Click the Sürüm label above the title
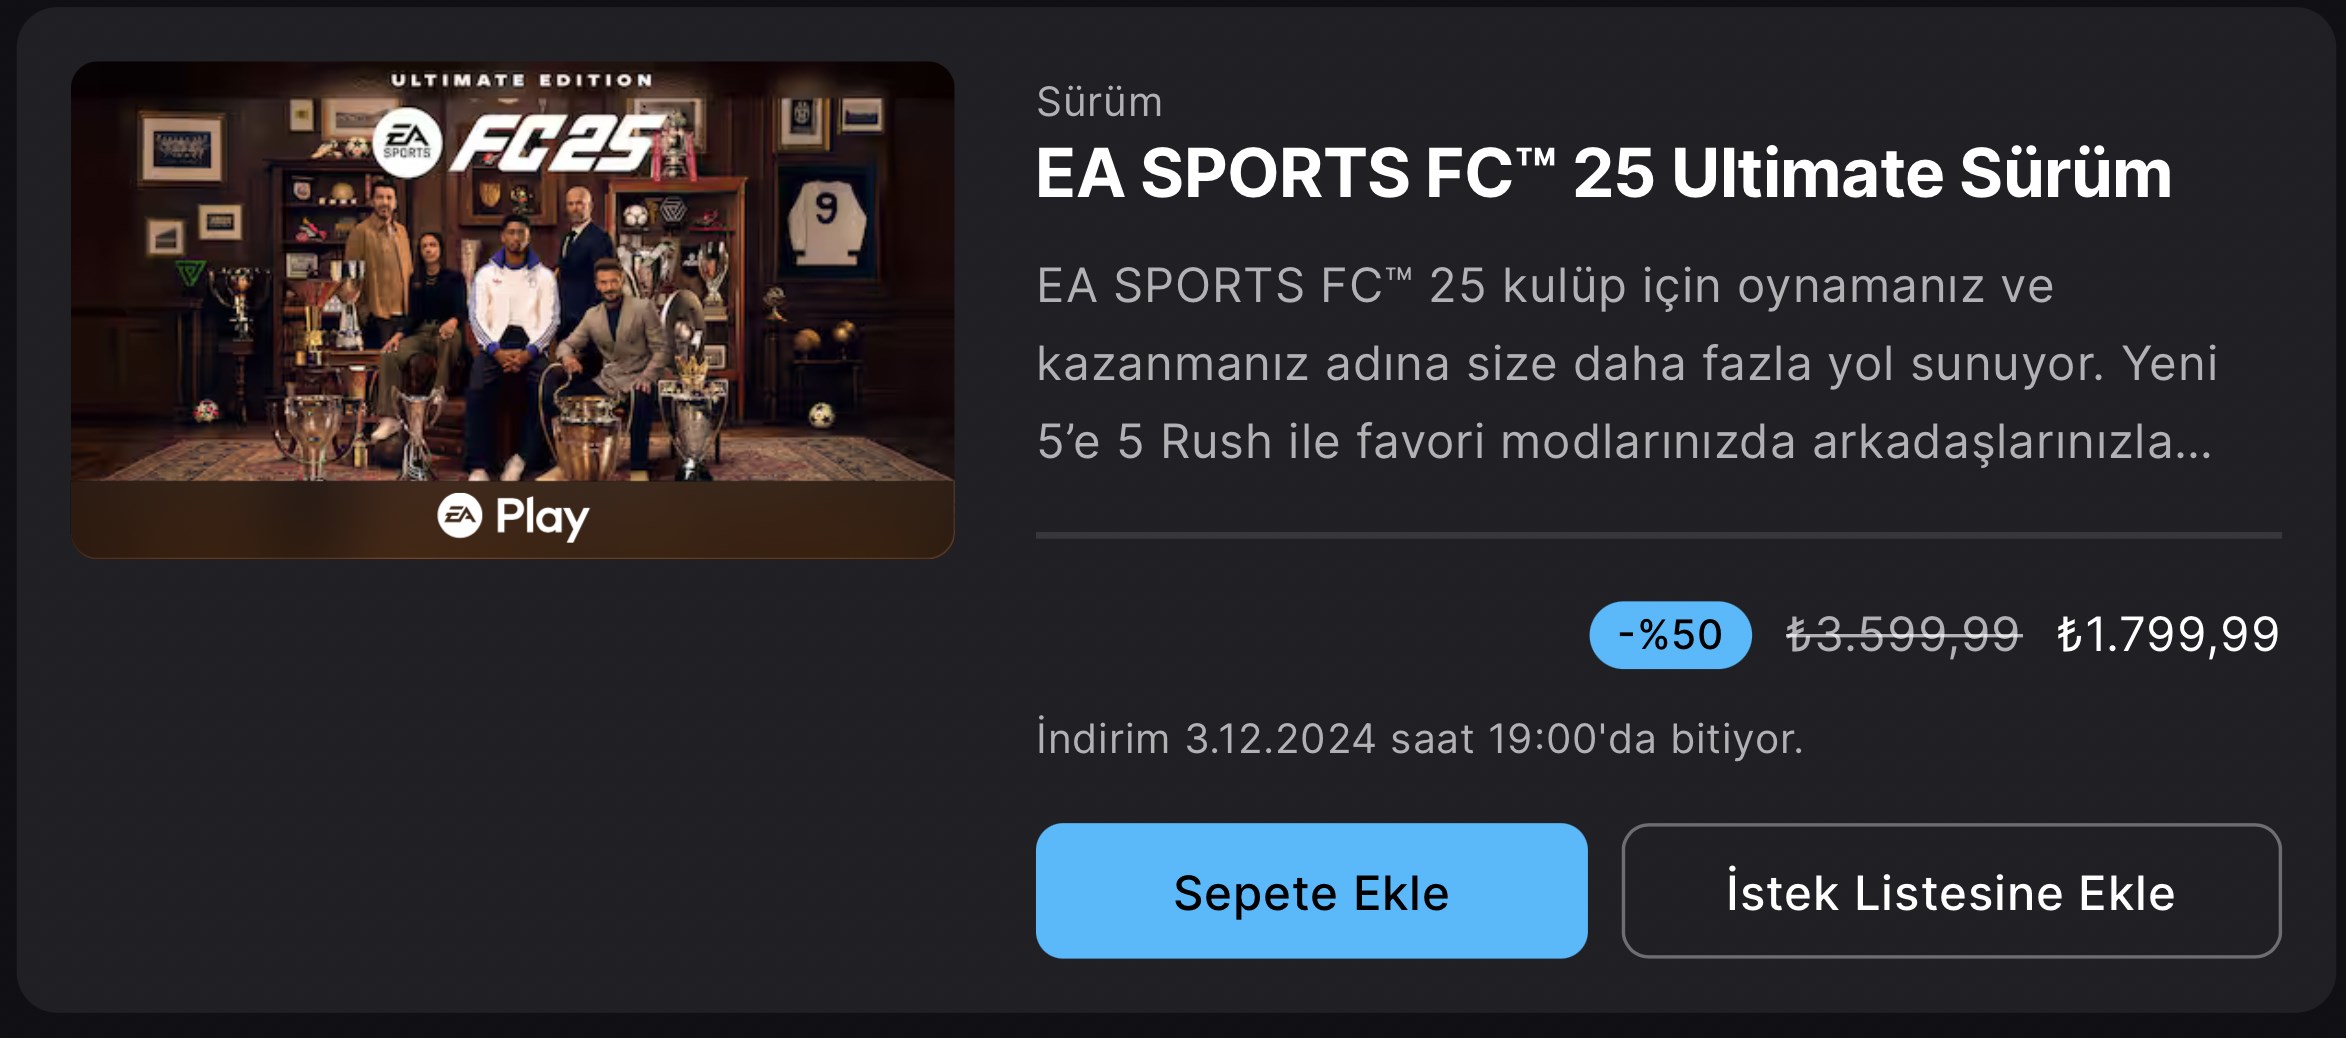Screen dimensions: 2346x1038 [x=1099, y=102]
